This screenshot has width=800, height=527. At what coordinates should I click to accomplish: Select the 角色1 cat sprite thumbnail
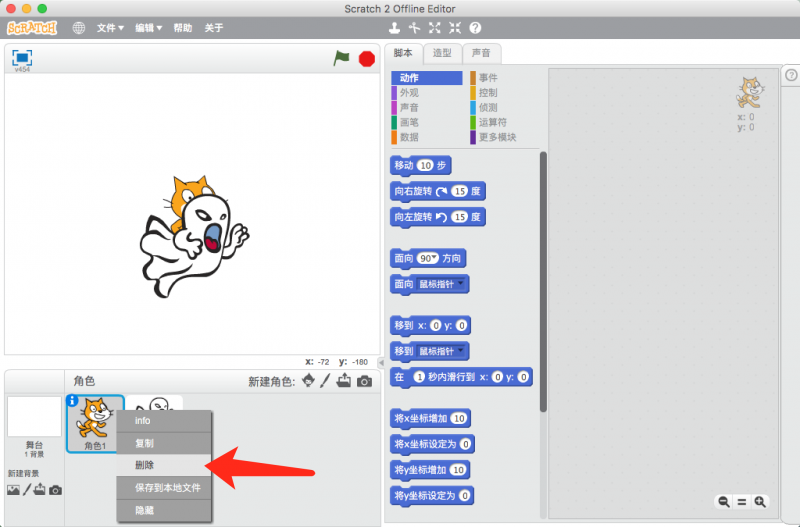[95, 423]
